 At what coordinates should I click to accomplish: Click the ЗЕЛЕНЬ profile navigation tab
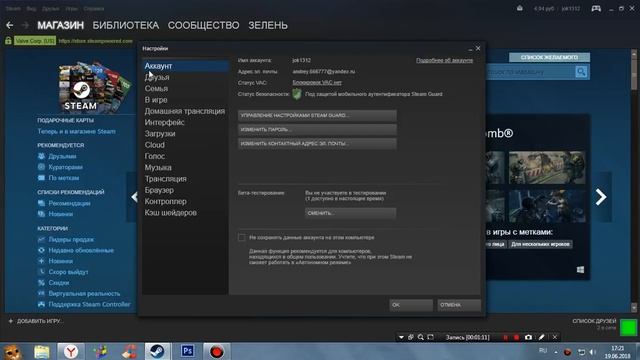coord(268,25)
